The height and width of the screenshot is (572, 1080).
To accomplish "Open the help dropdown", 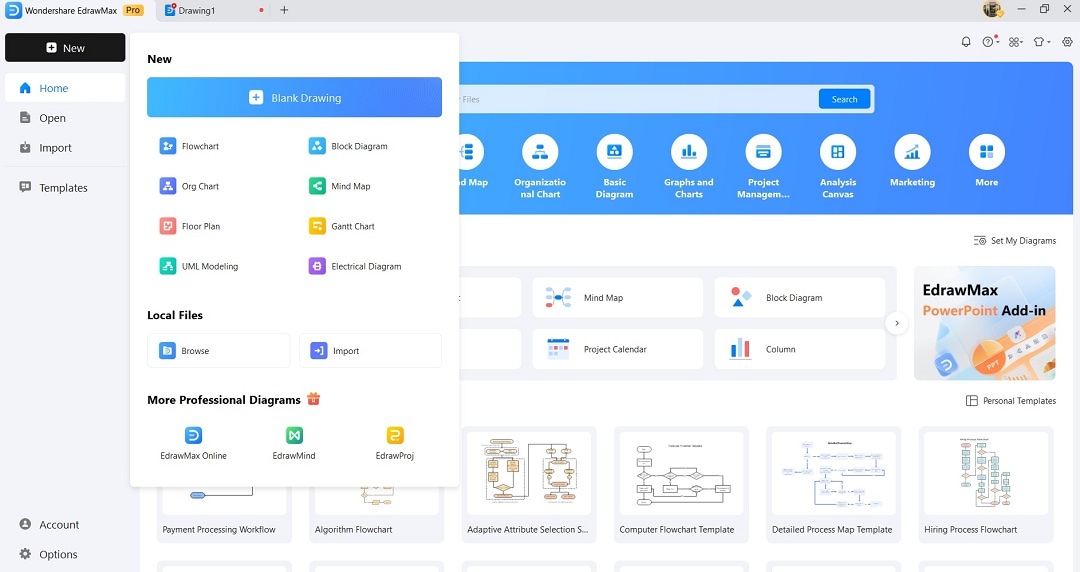I will coord(990,42).
